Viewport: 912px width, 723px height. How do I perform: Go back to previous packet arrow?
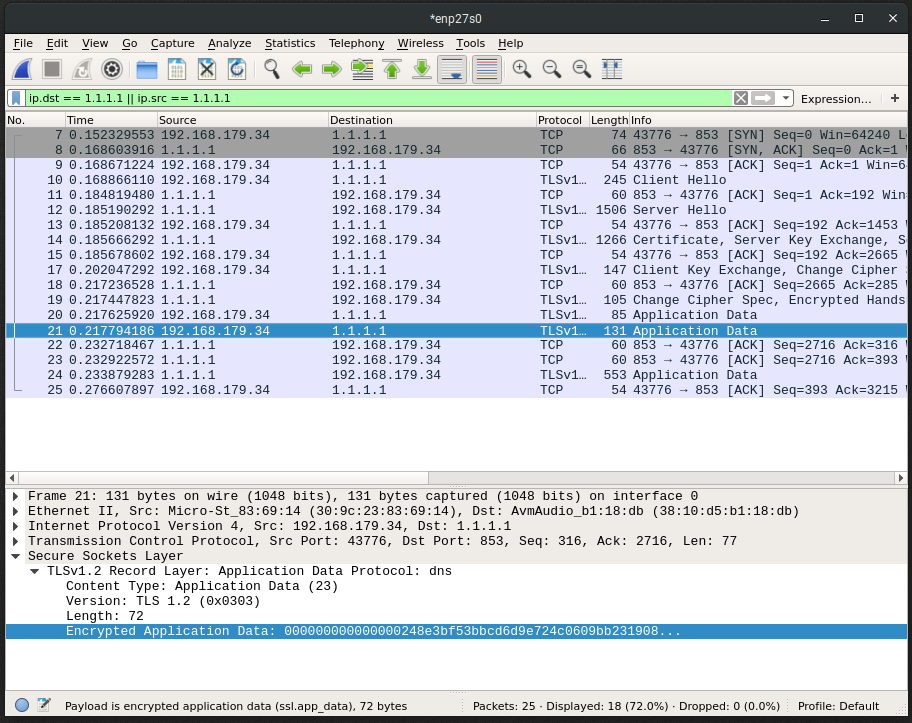(302, 69)
